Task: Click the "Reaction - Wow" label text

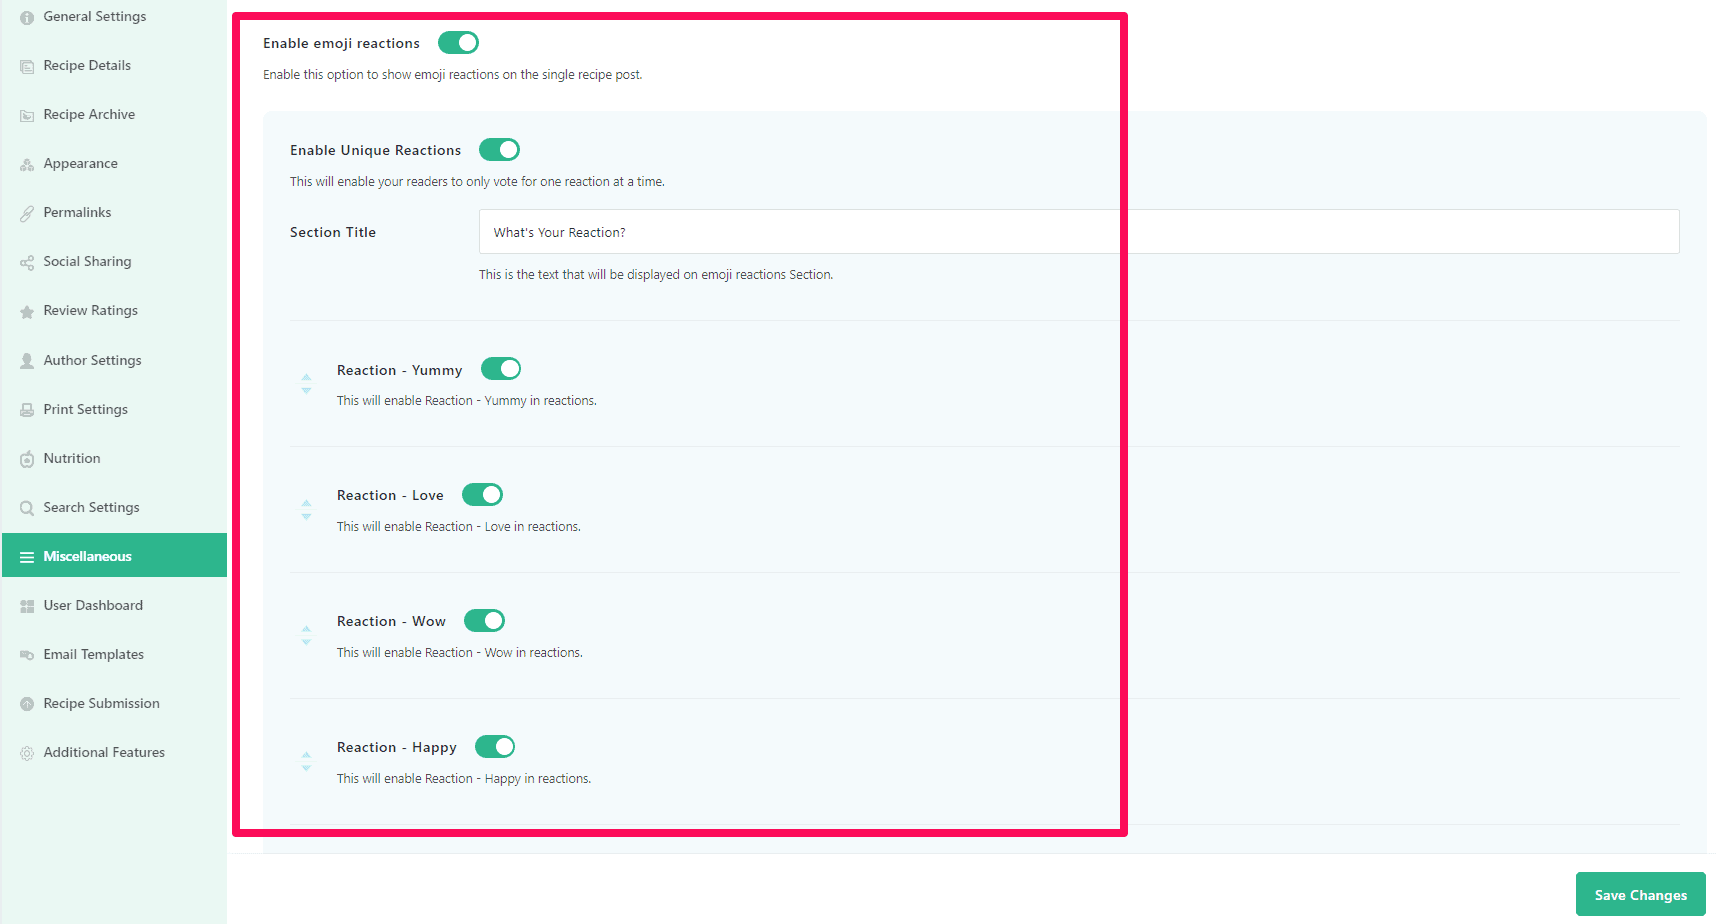Action: tap(391, 621)
